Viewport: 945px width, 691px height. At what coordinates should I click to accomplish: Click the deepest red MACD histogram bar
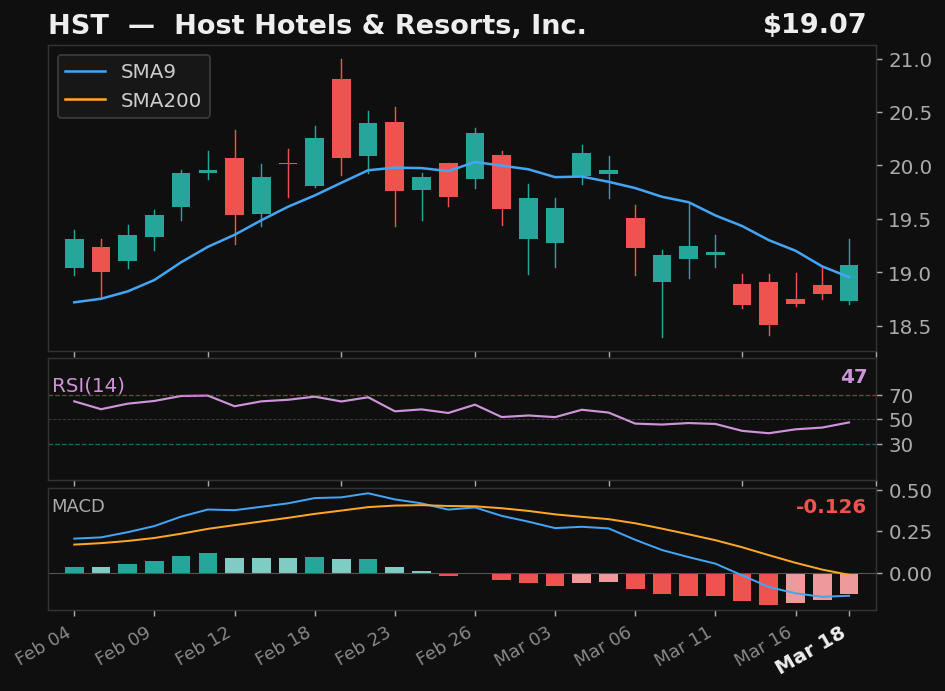point(770,590)
